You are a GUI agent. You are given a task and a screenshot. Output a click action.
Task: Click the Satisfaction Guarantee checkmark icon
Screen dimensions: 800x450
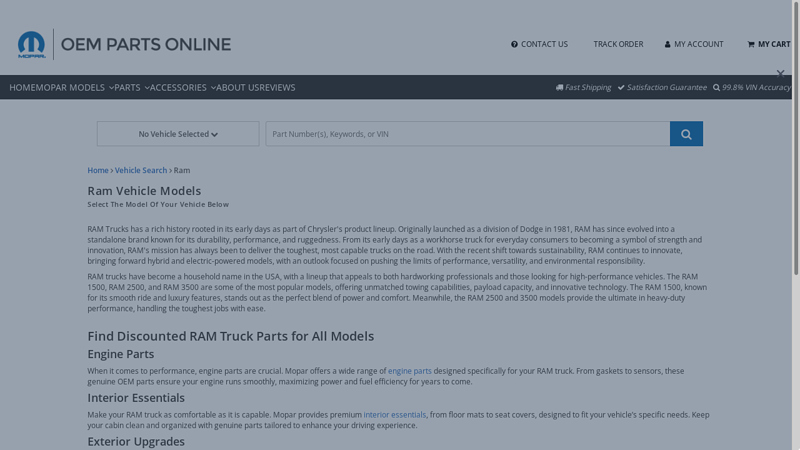[621, 87]
